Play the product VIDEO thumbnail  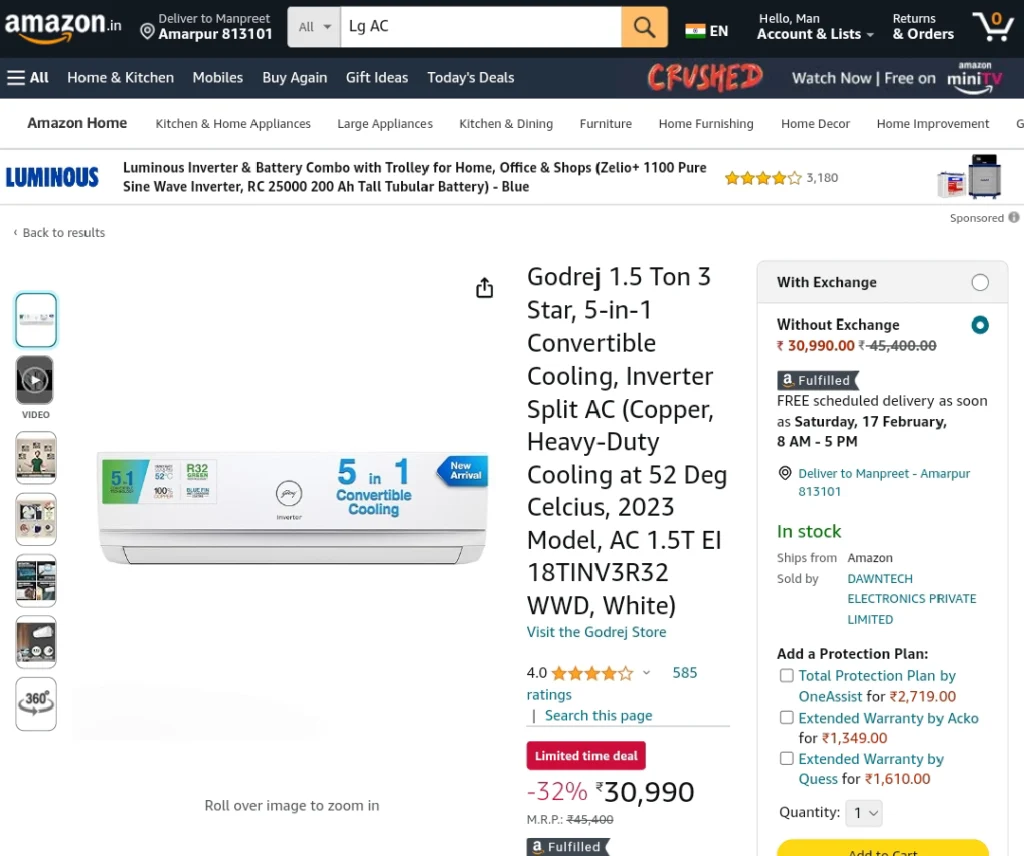tap(35, 380)
